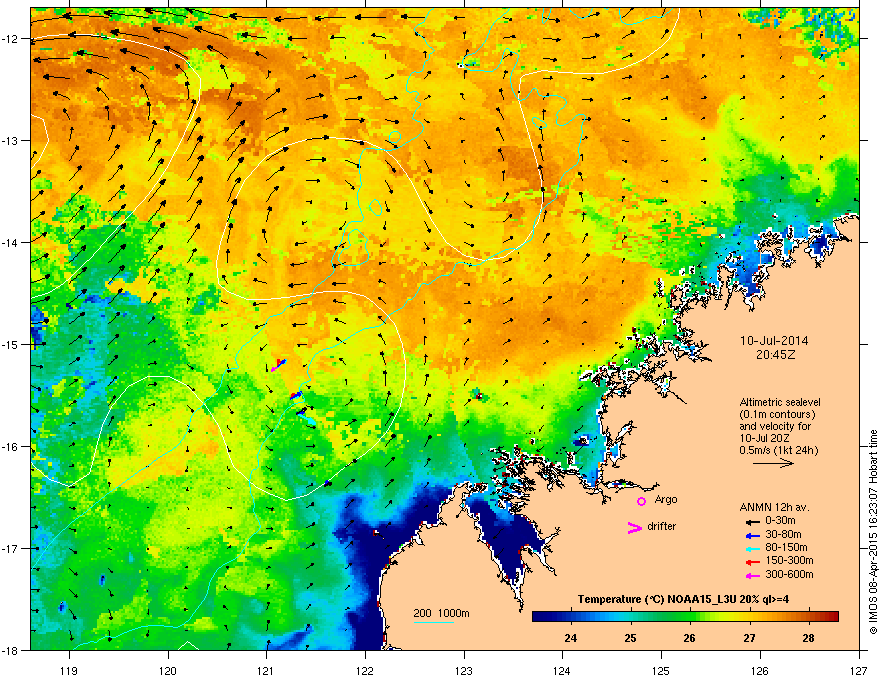Click the magenta 300-600m arrow legend symbol

click(x=752, y=575)
